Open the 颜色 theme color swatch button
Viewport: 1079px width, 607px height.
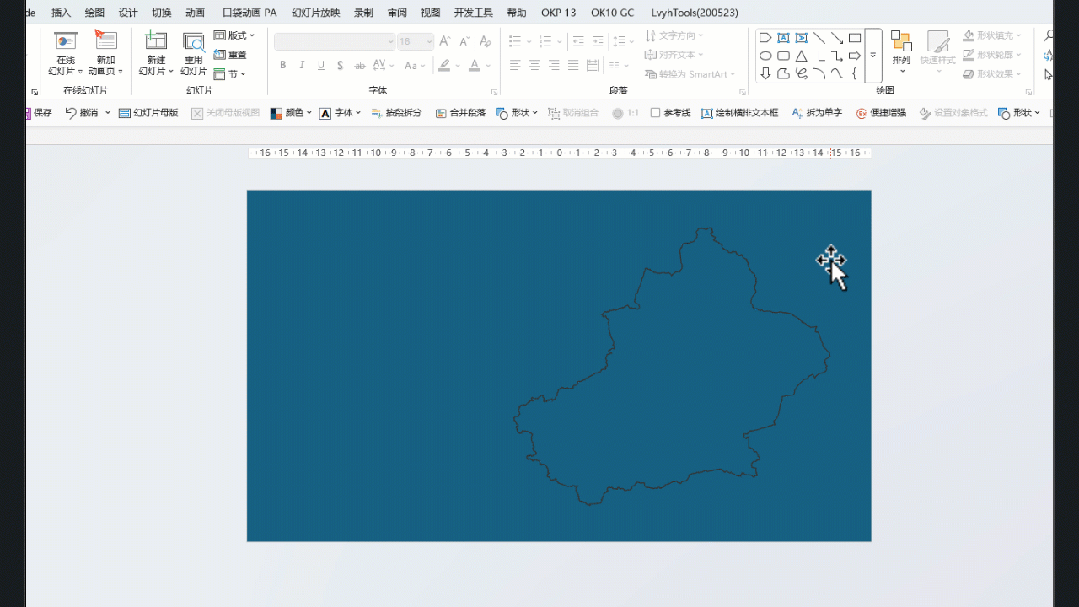291,113
